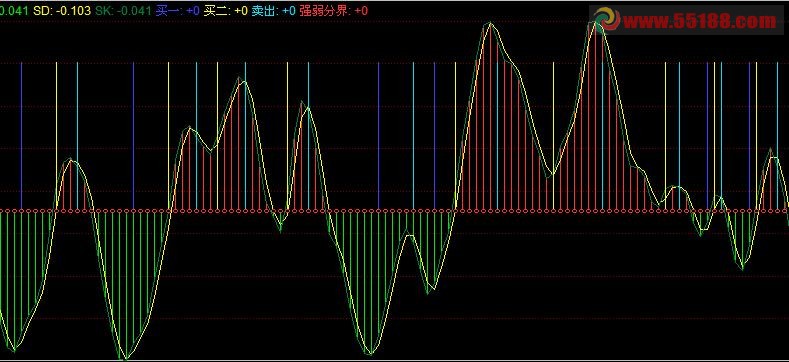Image resolution: width=789 pixels, height=362 pixels.
Task: Click the leftmost yellow vertical signal line
Action: (56, 136)
